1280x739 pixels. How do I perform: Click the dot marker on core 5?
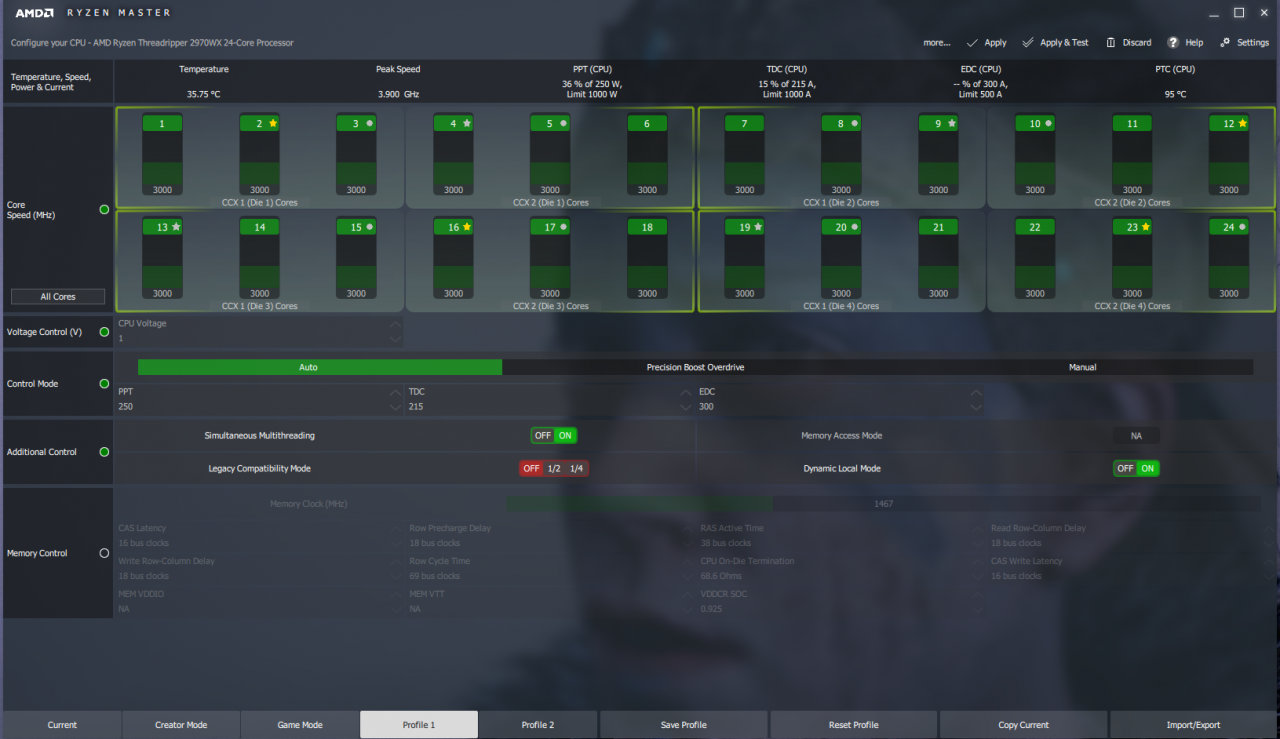(563, 123)
